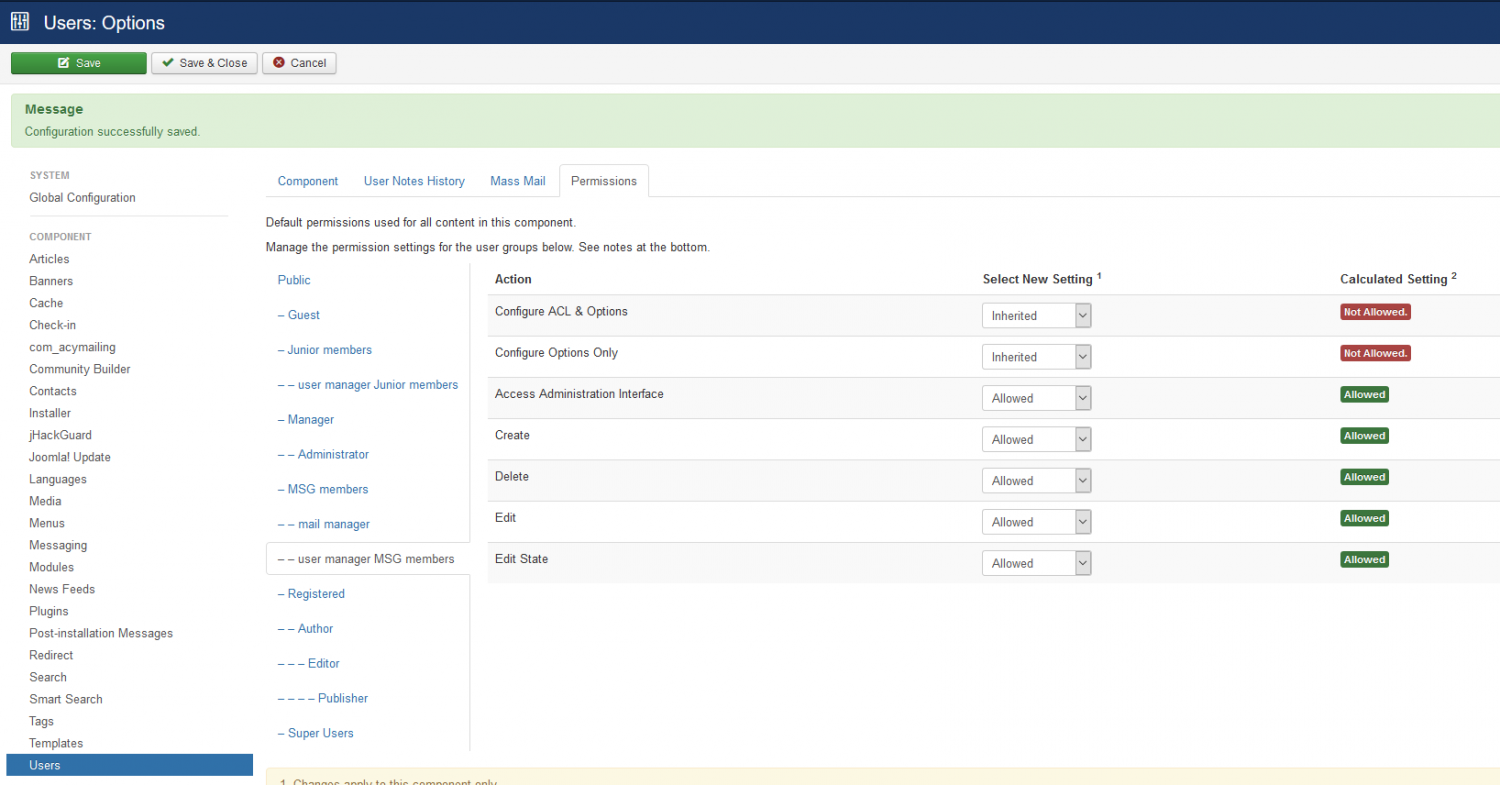Screen dimensions: 1500x785
Task: Open Redirect component options
Action: click(51, 655)
